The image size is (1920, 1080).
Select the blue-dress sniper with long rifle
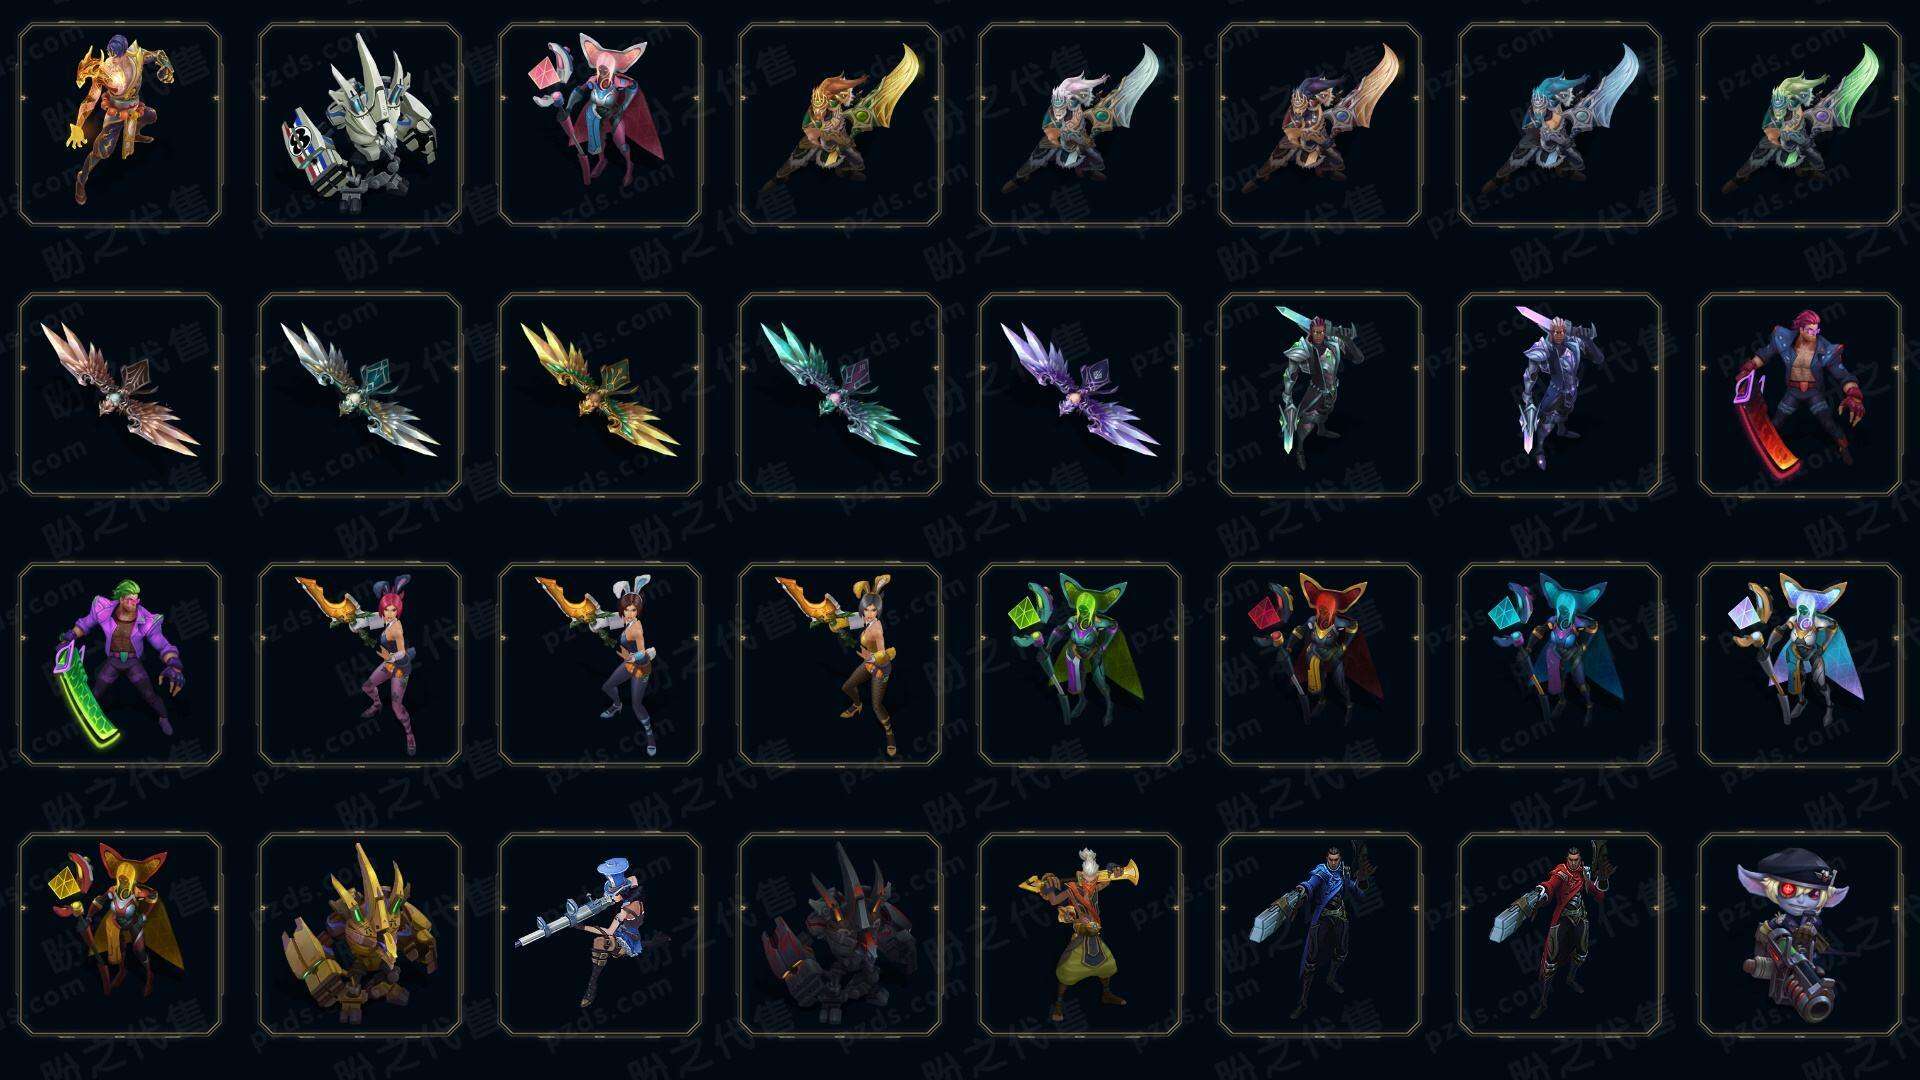[x=600, y=934]
